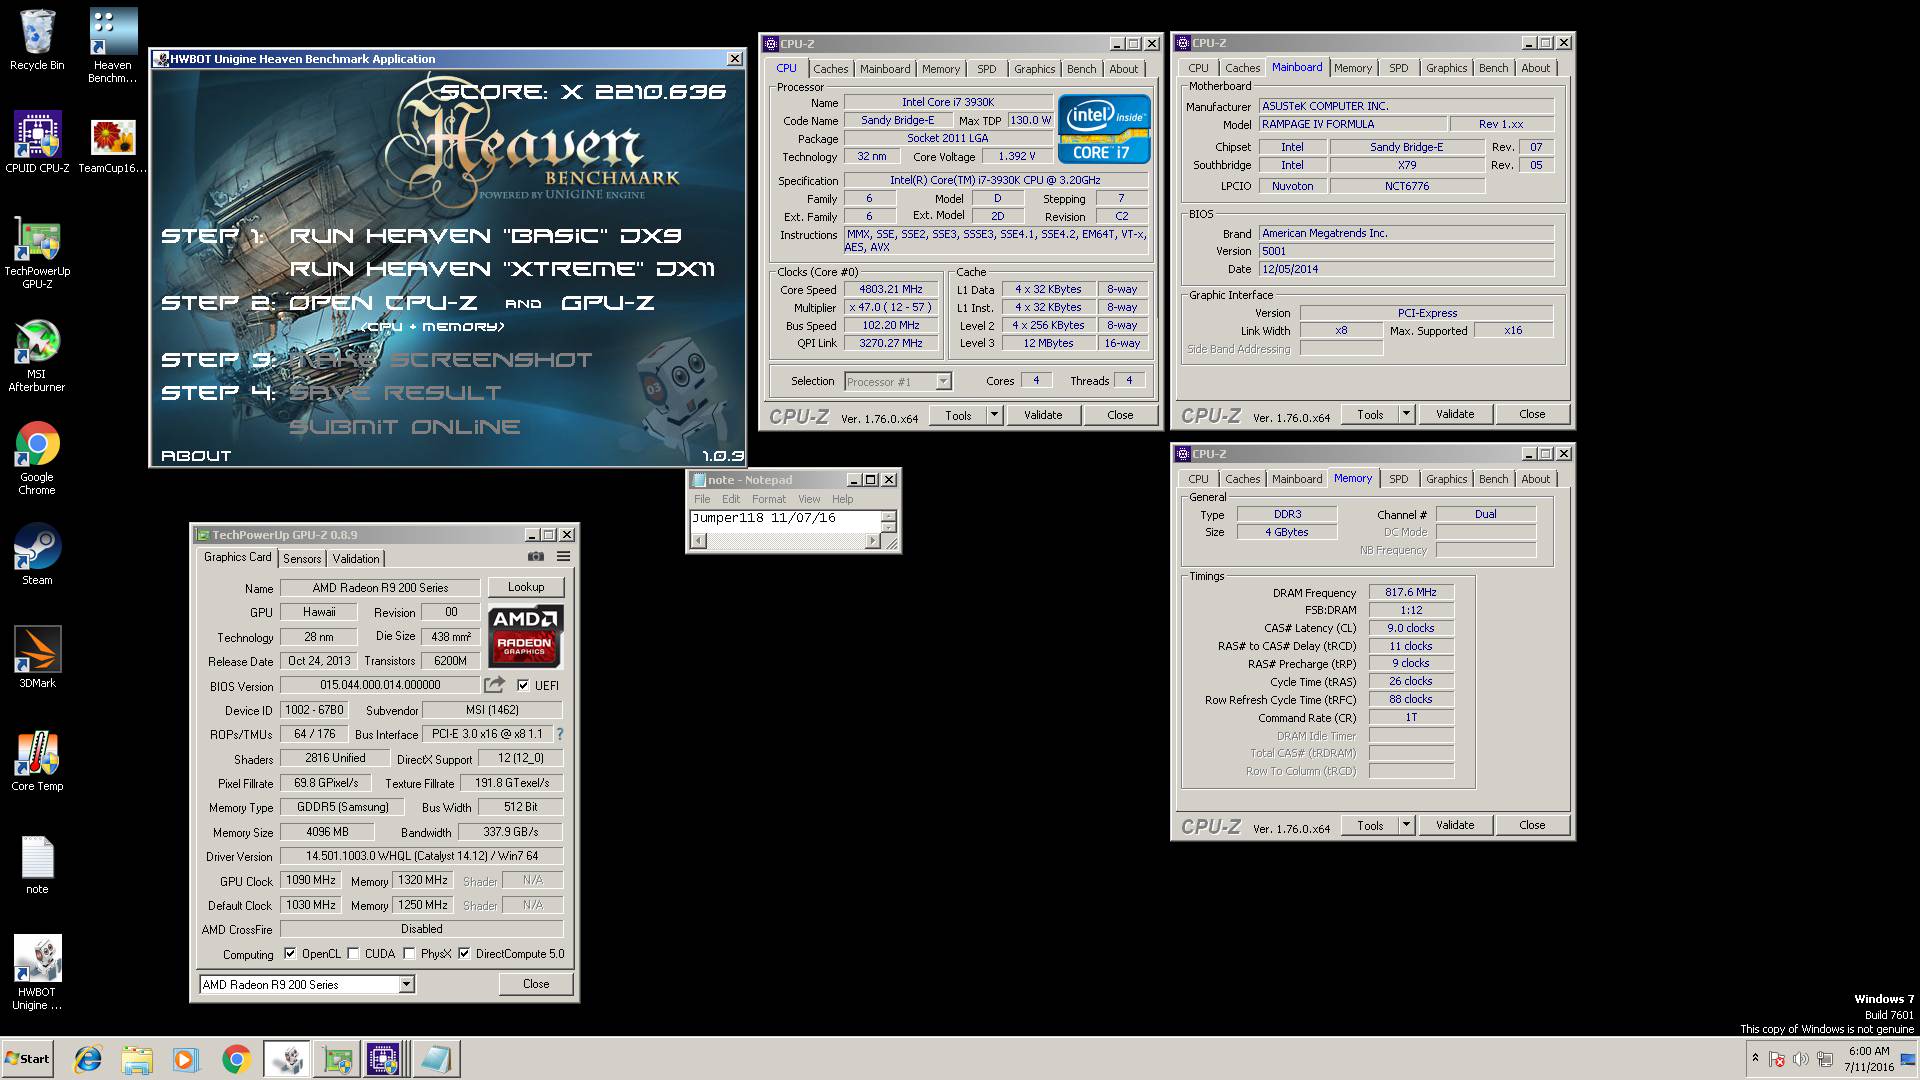Image resolution: width=1920 pixels, height=1080 pixels.
Task: Open the note text file icon
Action: 37,865
